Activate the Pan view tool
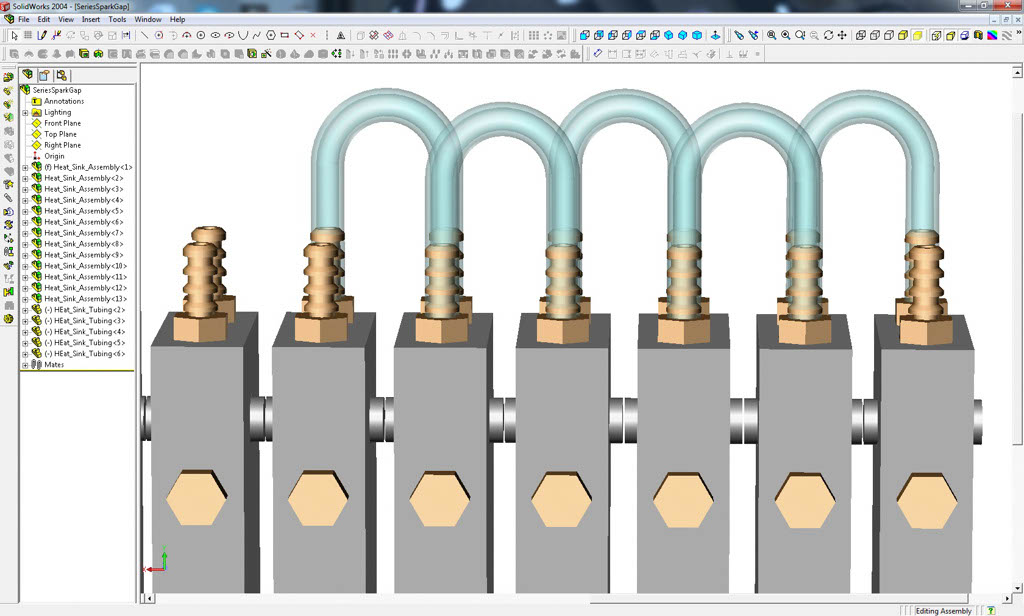This screenshot has height=616, width=1024. [840, 35]
